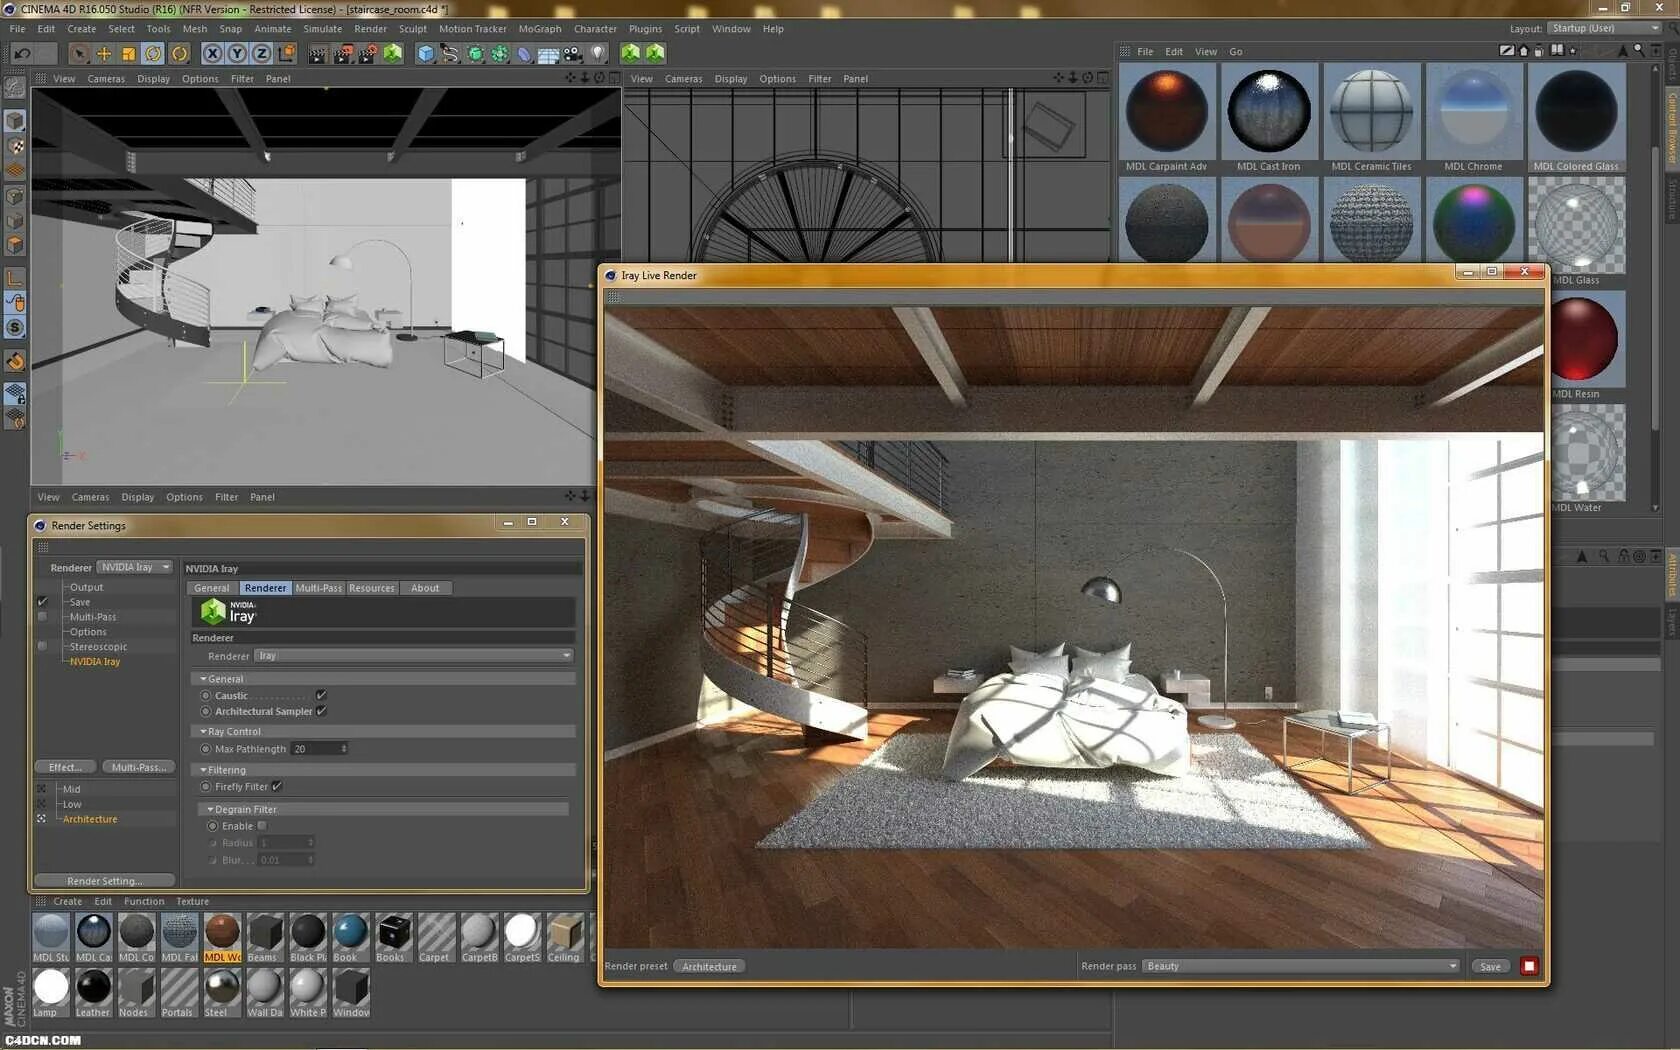Screen dimensions: 1680x1050
Task: Click the Render View clapperboard icon
Action: pos(318,54)
